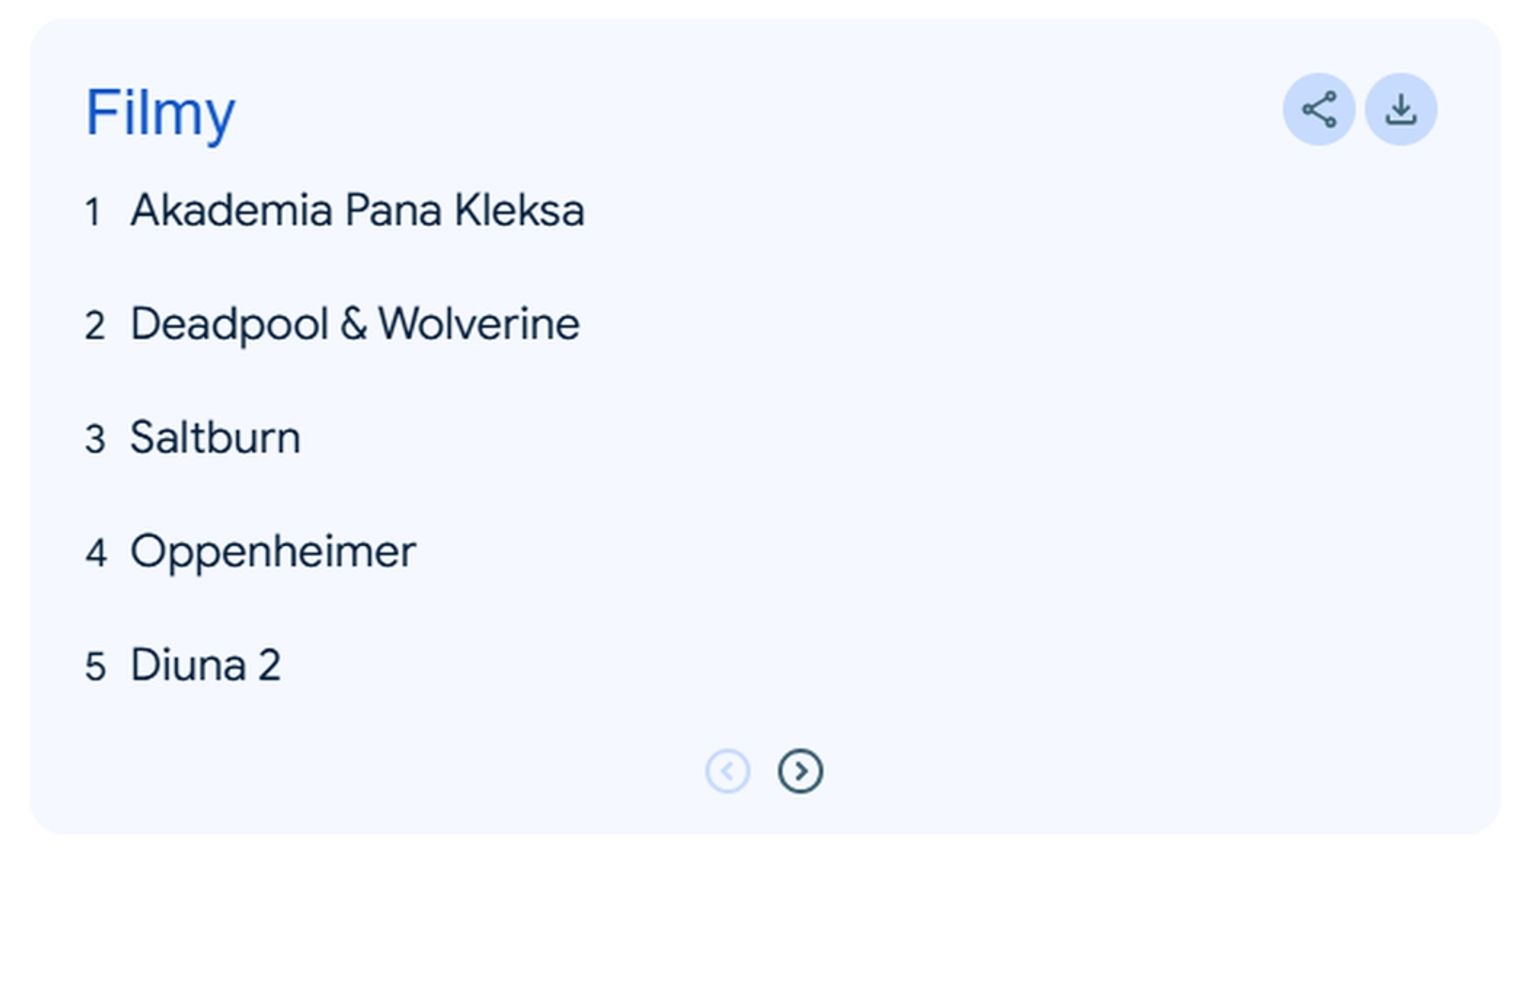Click the word Kleksa in first title

518,211
